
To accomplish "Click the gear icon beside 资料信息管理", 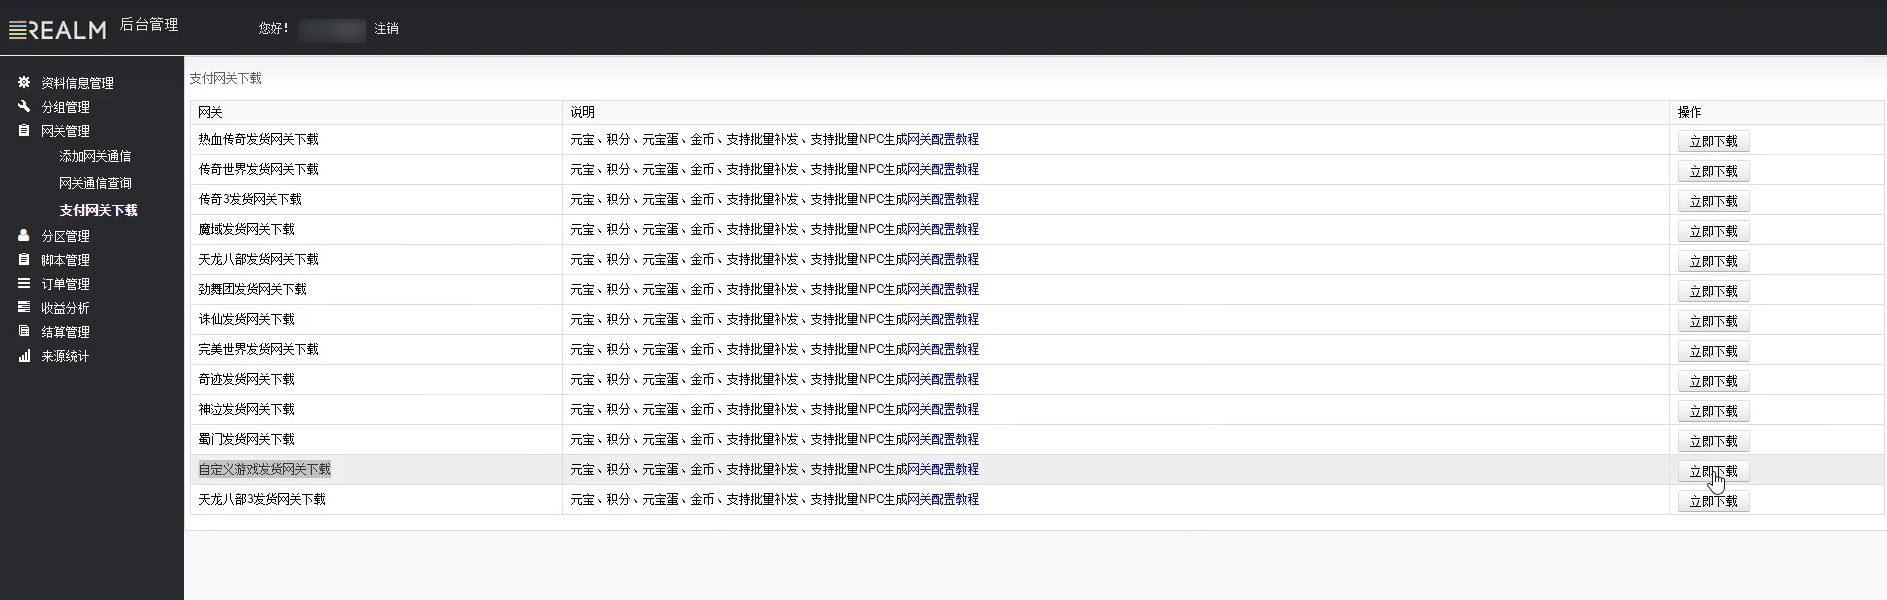I will [x=24, y=82].
